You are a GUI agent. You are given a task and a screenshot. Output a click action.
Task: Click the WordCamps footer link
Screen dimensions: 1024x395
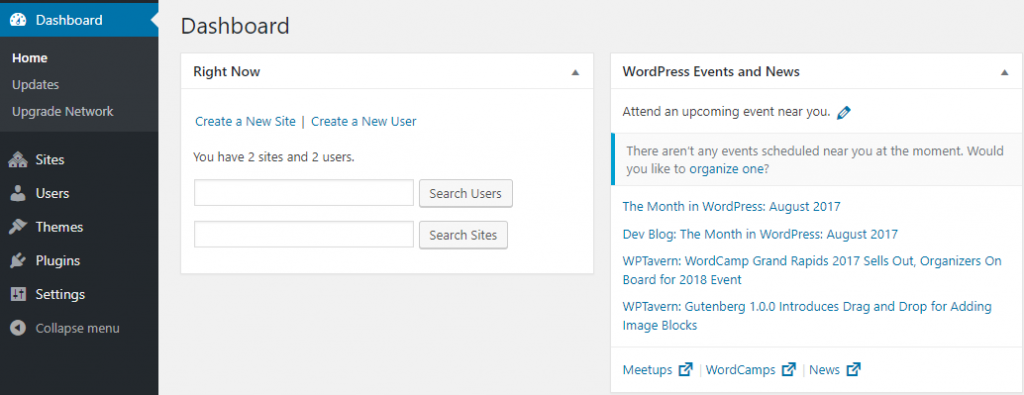coord(741,370)
